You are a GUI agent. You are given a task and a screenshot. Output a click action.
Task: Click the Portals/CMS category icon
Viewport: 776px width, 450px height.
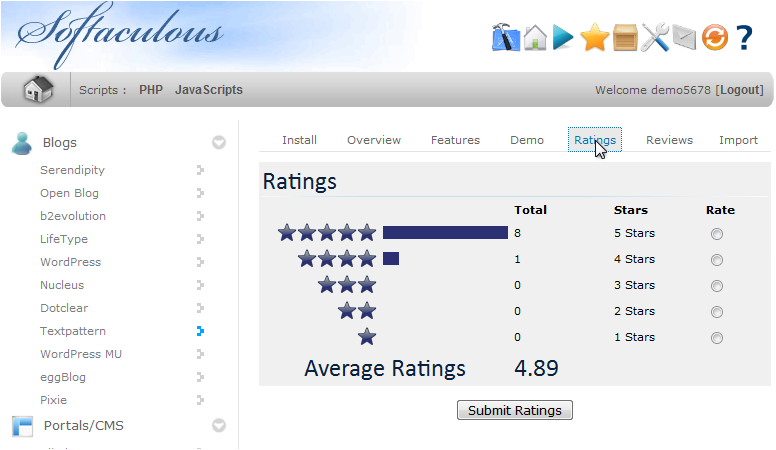pos(23,426)
